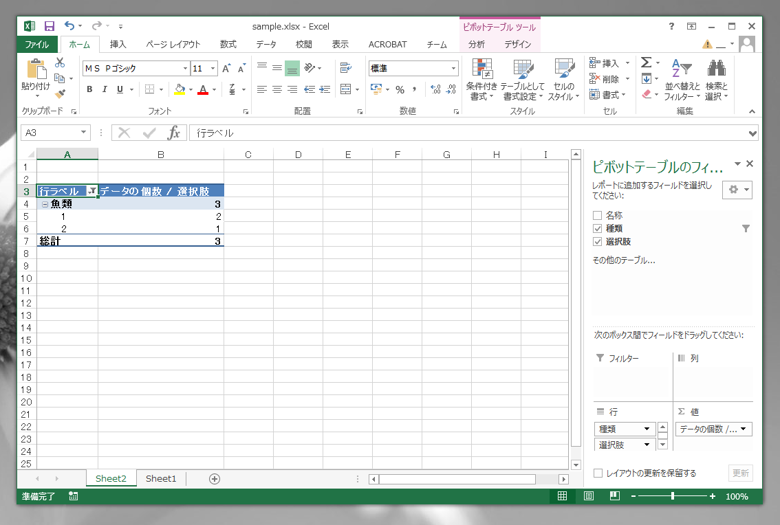Screen dimensions: 780x525
Task: Uncheck the 選択肢 field checkbox
Action: click(597, 242)
